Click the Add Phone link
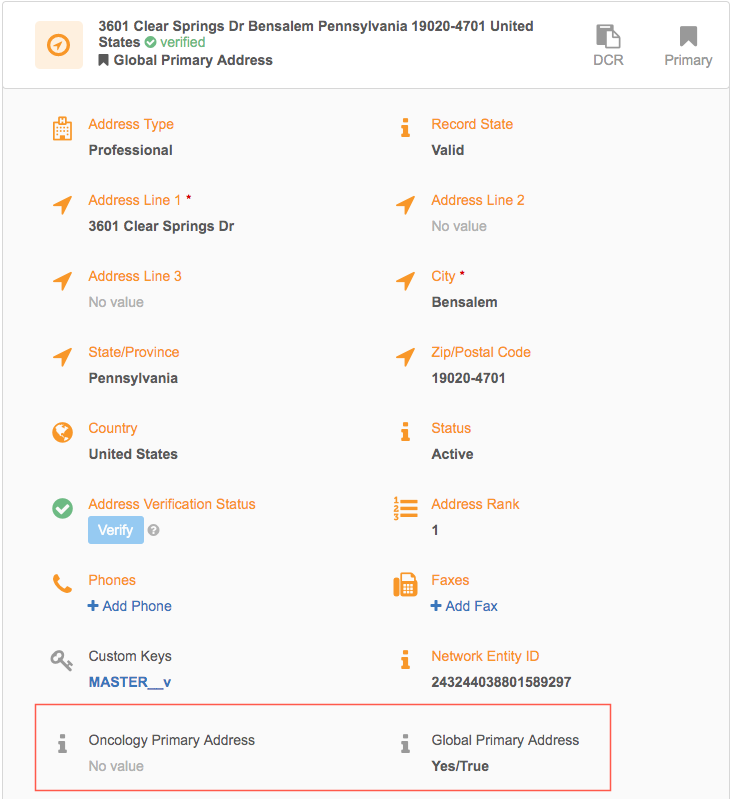 pyautogui.click(x=130, y=606)
